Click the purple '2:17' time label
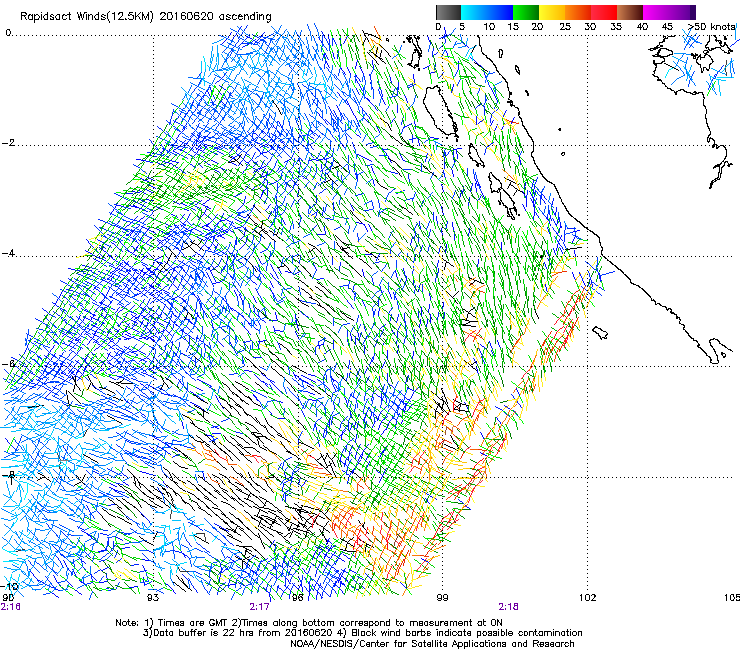The width and height of the screenshot is (740, 650). point(260,607)
